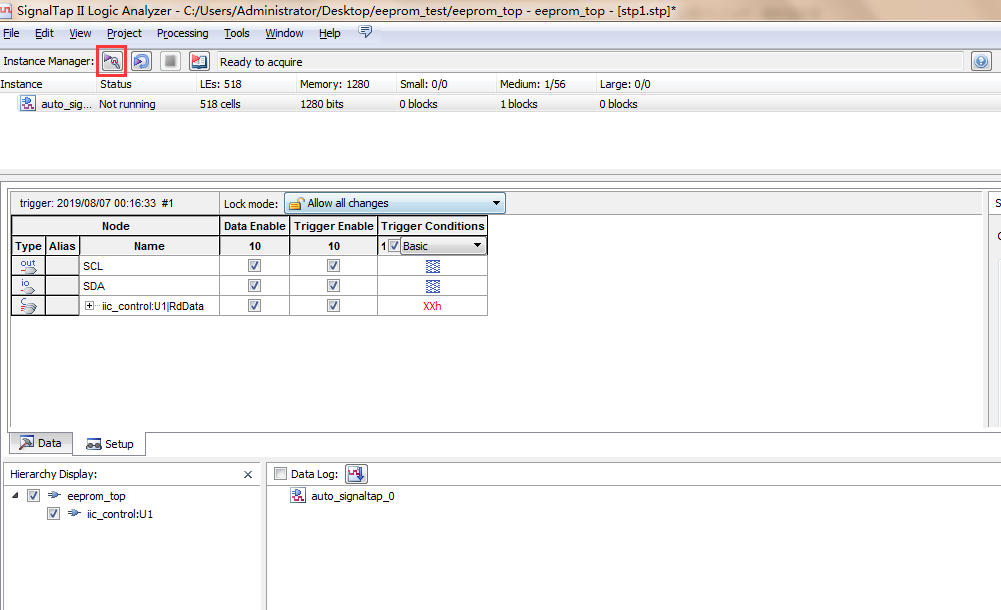Open the Basic trigger type dropdown
Image resolution: width=1001 pixels, height=610 pixels.
[443, 246]
